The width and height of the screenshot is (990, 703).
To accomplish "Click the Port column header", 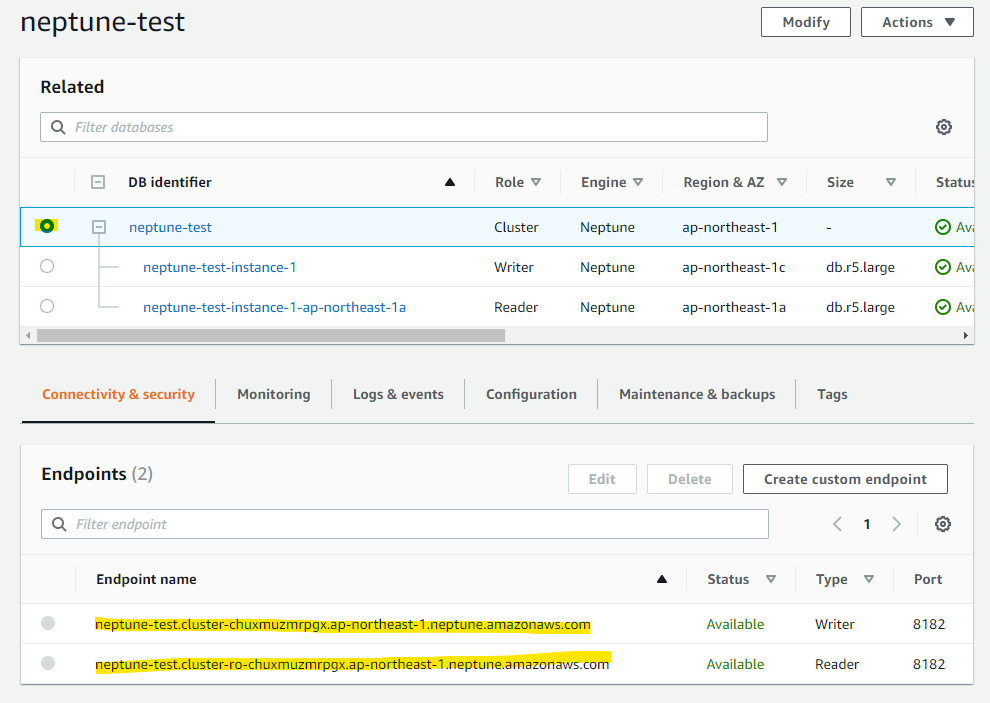I will (x=927, y=579).
